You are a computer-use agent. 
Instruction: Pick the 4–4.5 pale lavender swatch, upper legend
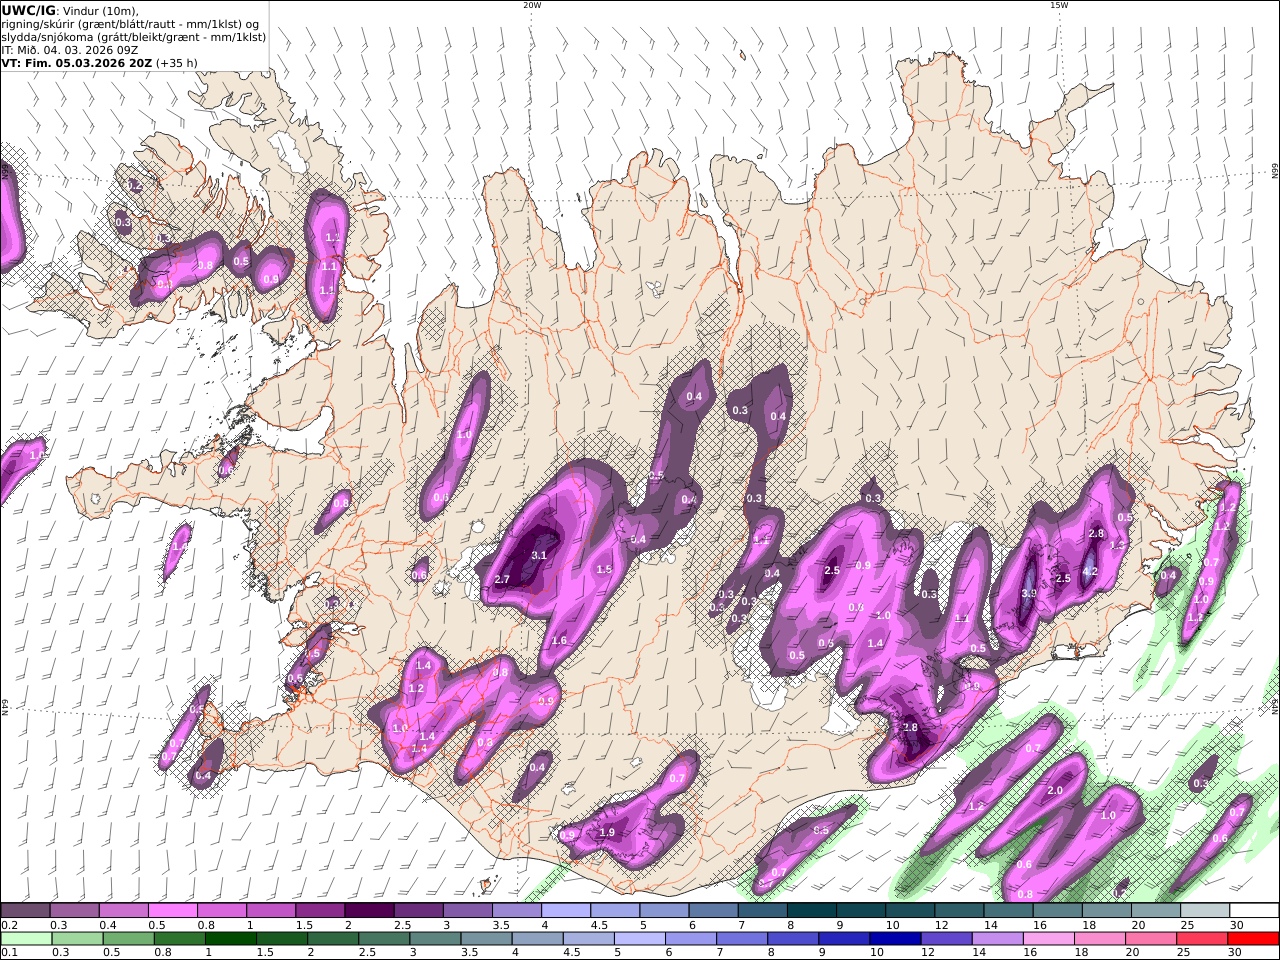(x=566, y=911)
